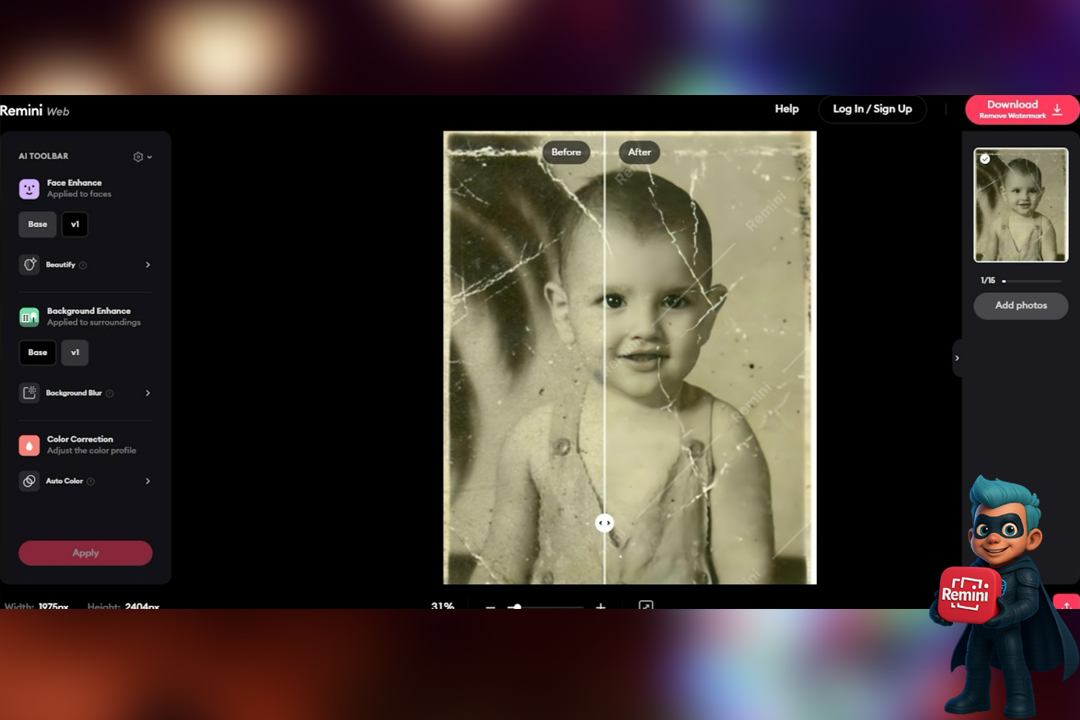Click the Face Enhance purple face icon
The height and width of the screenshot is (720, 1080).
point(29,188)
